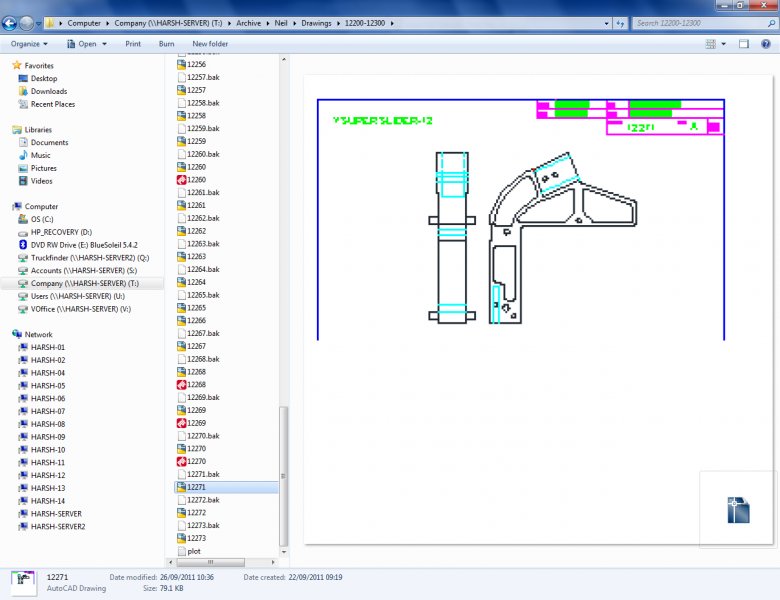Image resolution: width=780 pixels, height=600 pixels.
Task: Select the Music library
Action: [x=40, y=155]
